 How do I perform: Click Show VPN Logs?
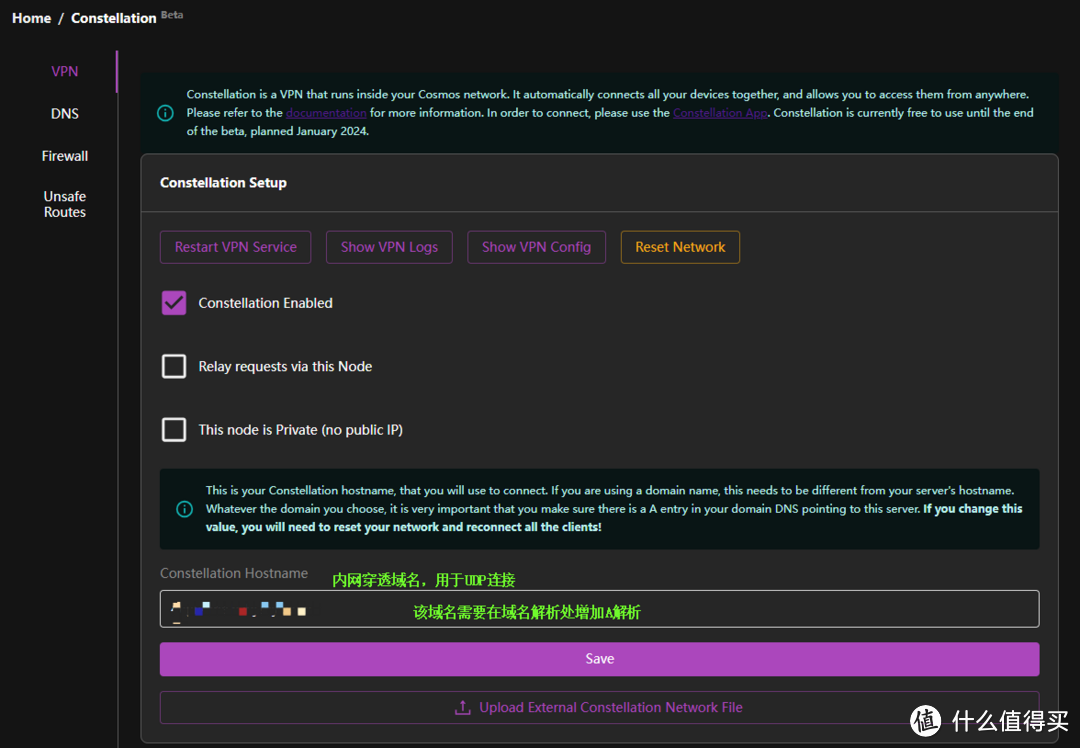[x=389, y=247]
